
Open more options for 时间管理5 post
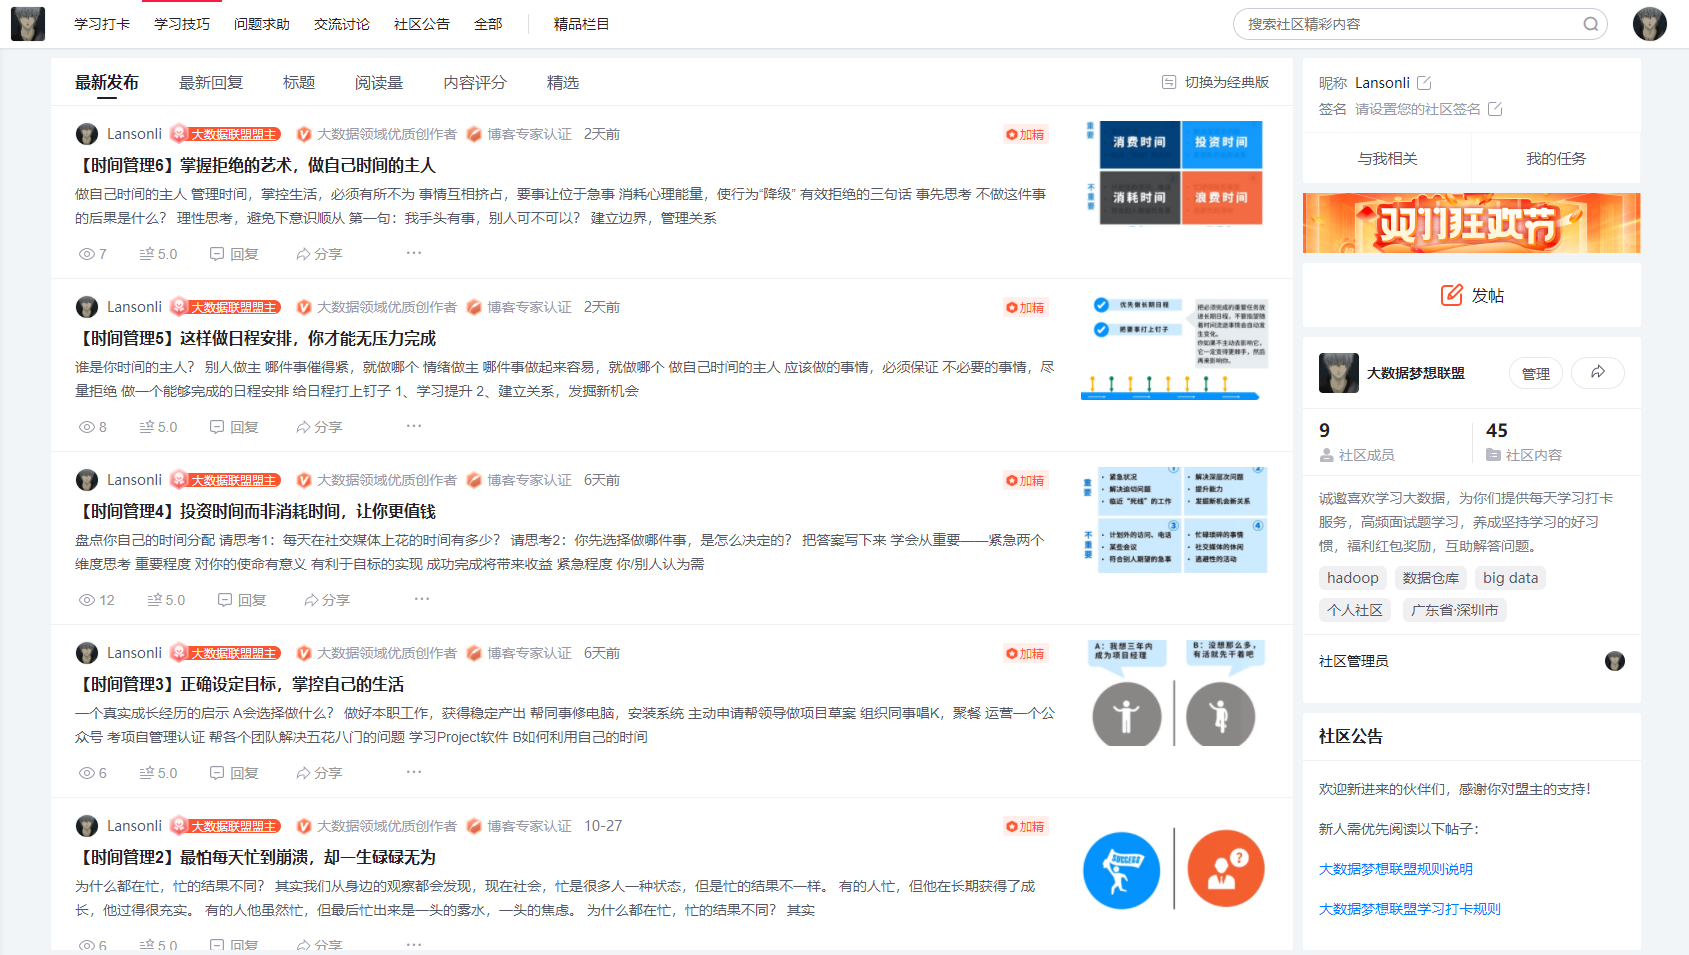pyautogui.click(x=414, y=426)
